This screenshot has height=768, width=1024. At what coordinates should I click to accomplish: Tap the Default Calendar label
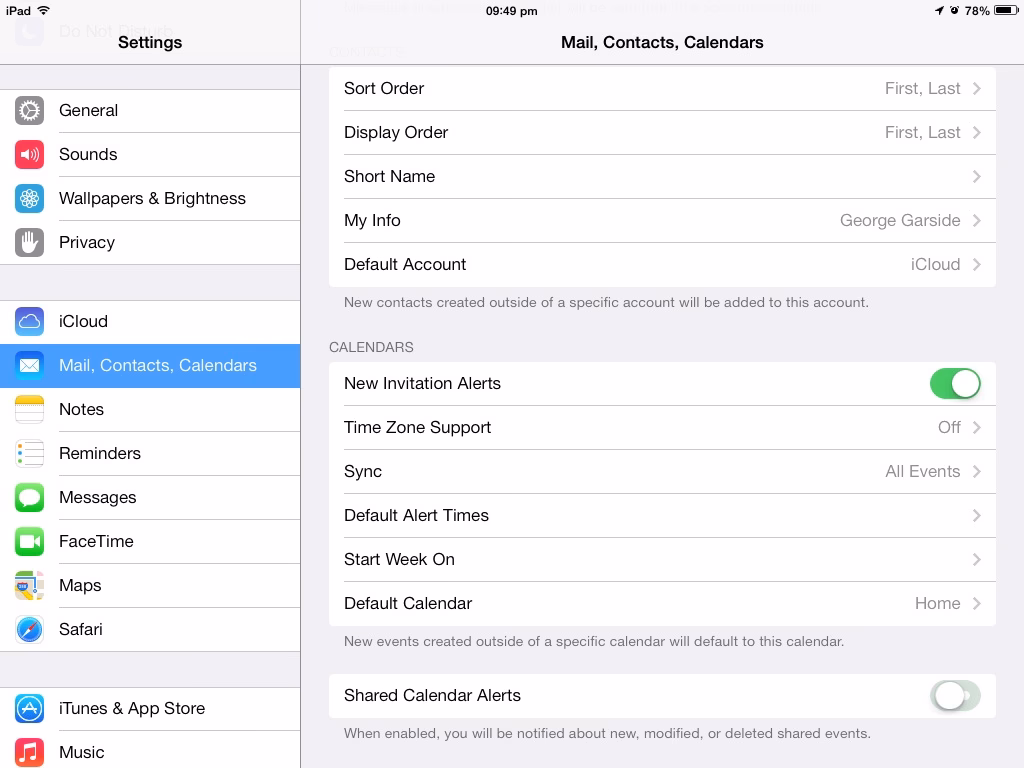[408, 603]
